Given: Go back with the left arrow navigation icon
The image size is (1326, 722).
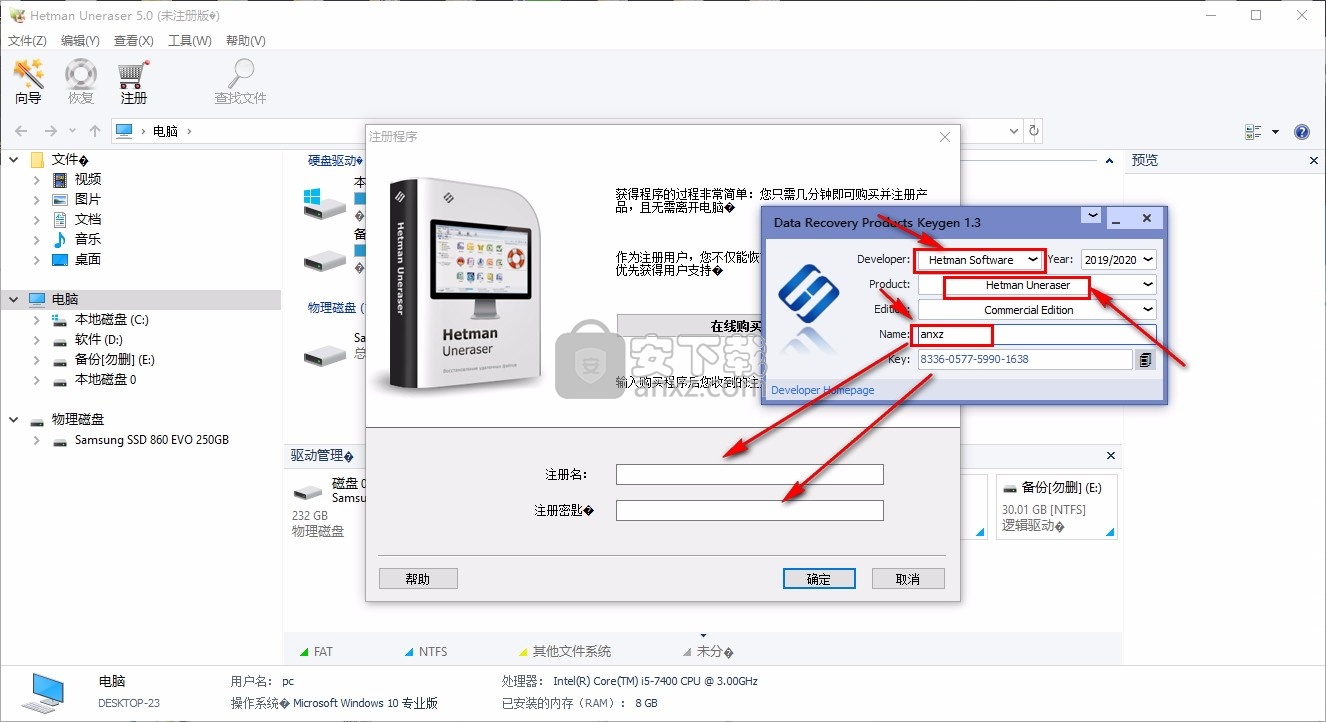Looking at the screenshot, I should click(22, 131).
